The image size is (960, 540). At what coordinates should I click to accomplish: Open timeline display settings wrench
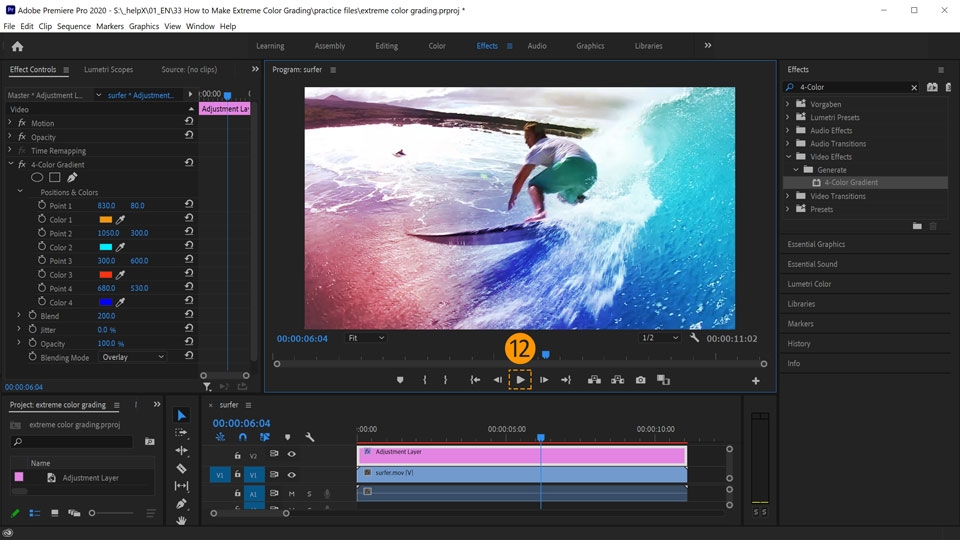pyautogui.click(x=310, y=437)
